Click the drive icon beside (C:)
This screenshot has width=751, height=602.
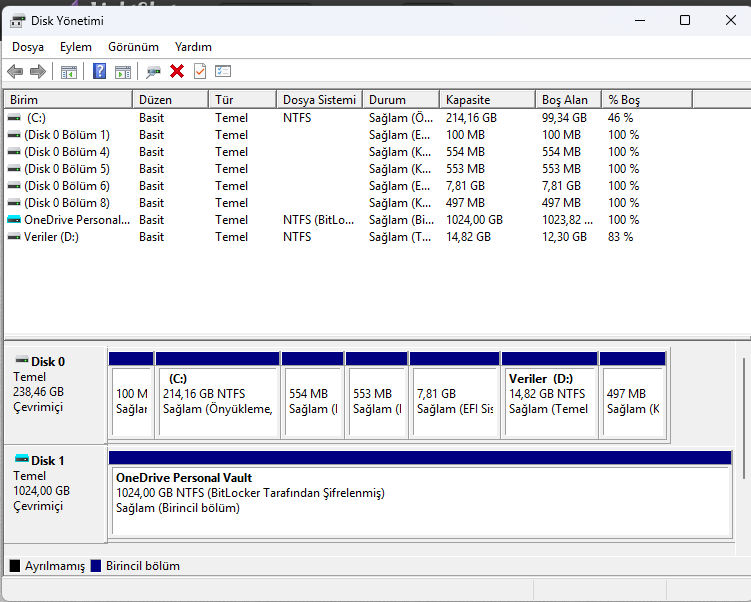14,117
